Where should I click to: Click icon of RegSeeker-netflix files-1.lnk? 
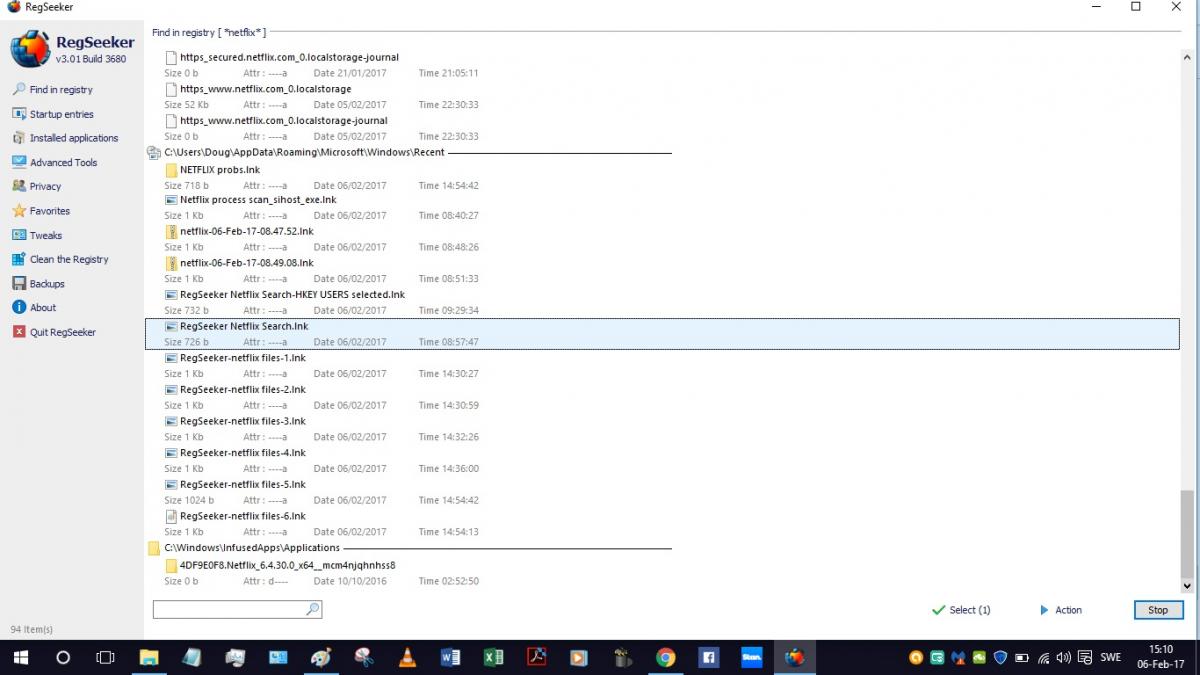tap(171, 358)
